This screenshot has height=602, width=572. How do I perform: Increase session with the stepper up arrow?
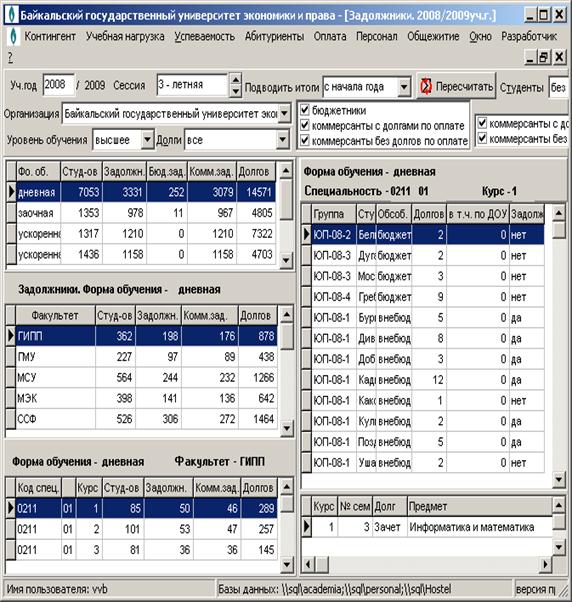pyautogui.click(x=236, y=79)
